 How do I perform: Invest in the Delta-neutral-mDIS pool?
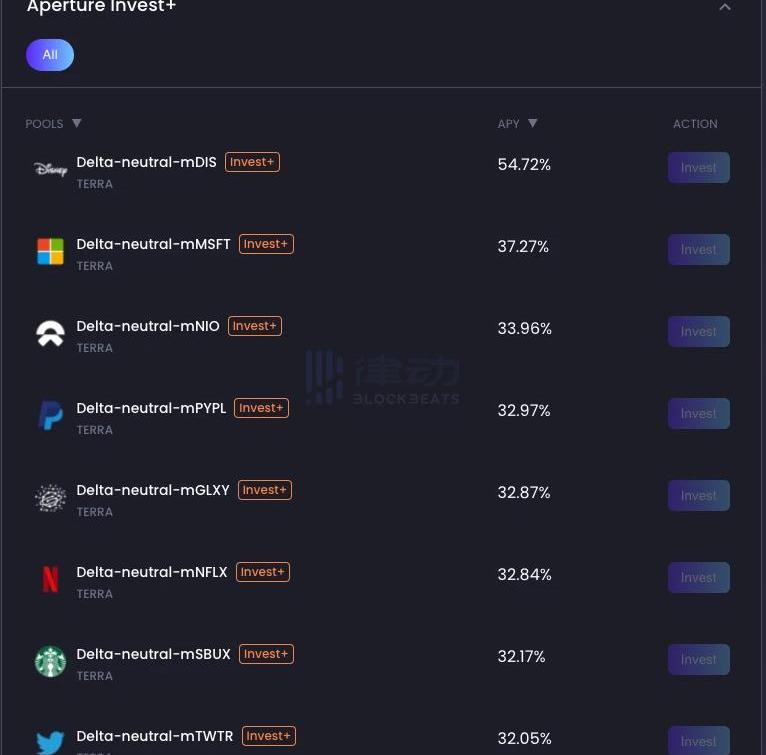(699, 168)
